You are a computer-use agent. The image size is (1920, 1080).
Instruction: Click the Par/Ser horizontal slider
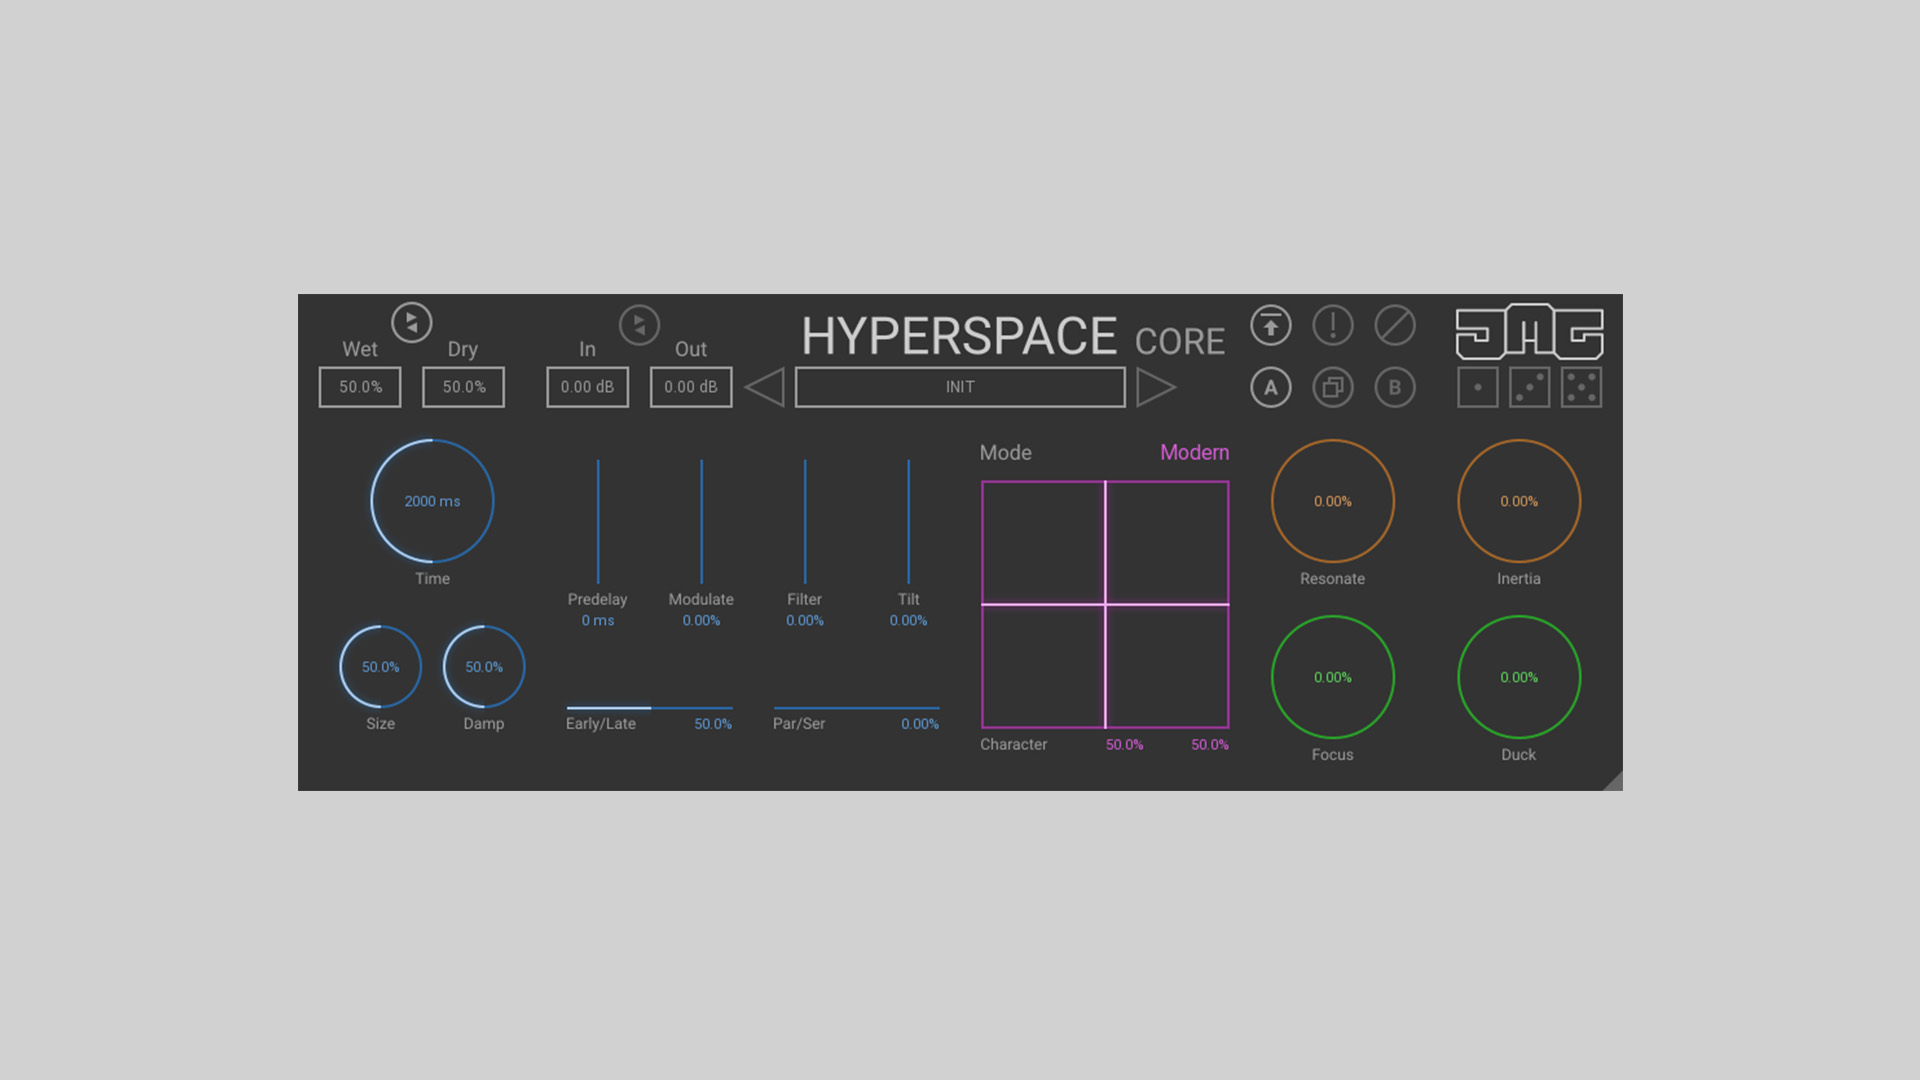point(856,708)
